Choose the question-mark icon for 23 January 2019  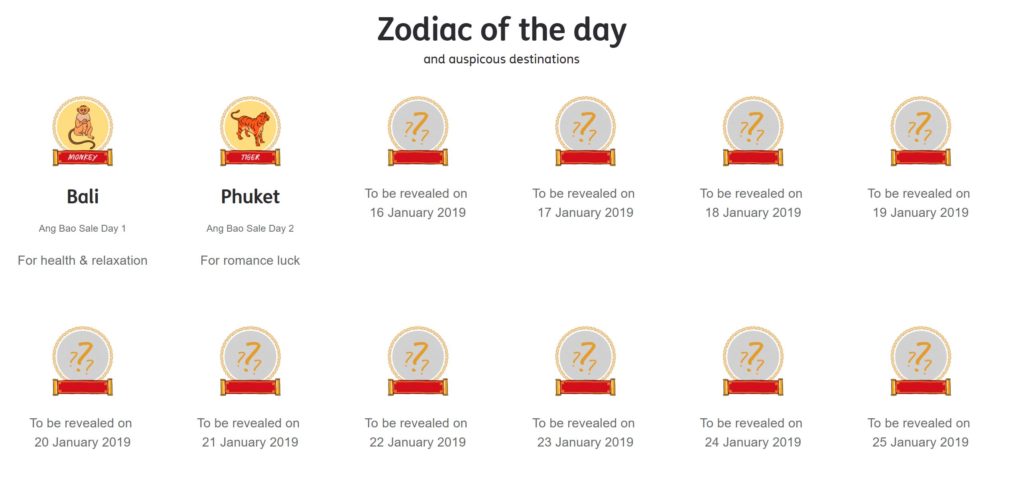pos(585,360)
